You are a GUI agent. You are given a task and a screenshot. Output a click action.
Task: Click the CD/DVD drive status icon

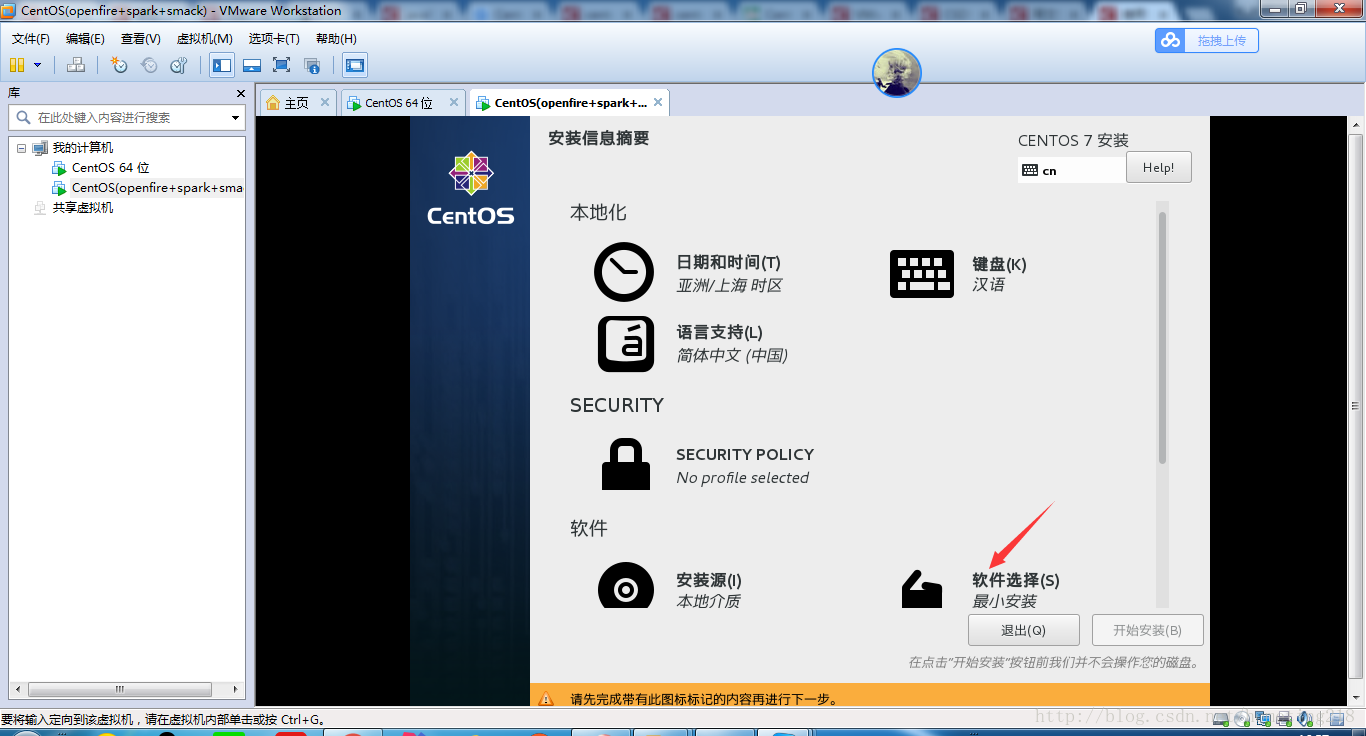pos(1242,719)
